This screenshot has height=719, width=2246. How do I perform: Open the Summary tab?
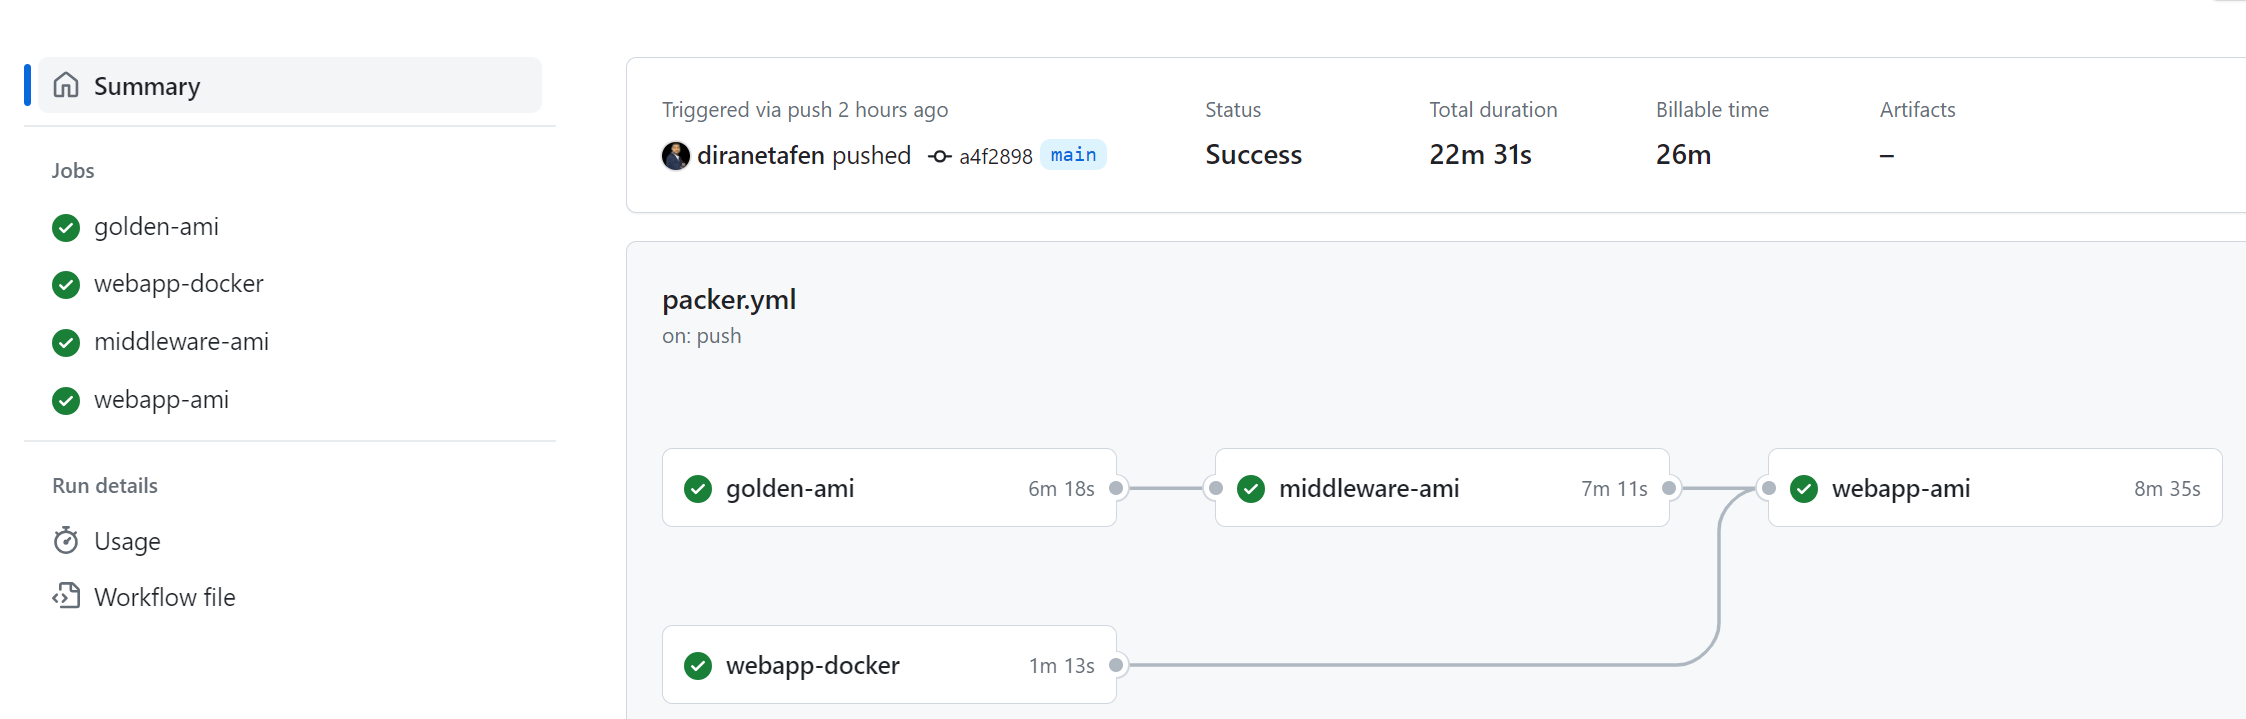(x=290, y=85)
